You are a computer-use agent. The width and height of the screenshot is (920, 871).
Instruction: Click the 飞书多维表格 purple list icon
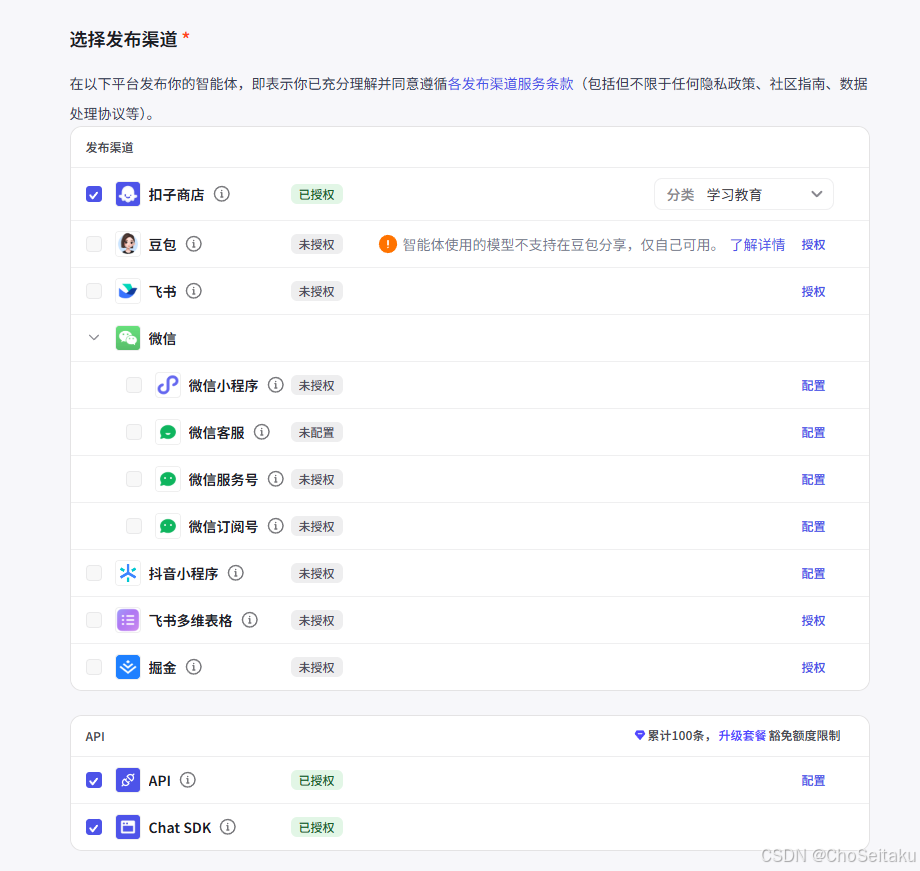click(x=128, y=620)
